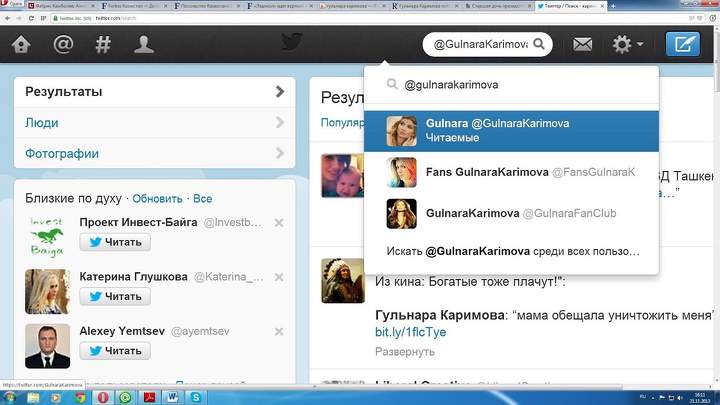Open the green taskbar application icon
720x405 pixels.
tap(125, 397)
